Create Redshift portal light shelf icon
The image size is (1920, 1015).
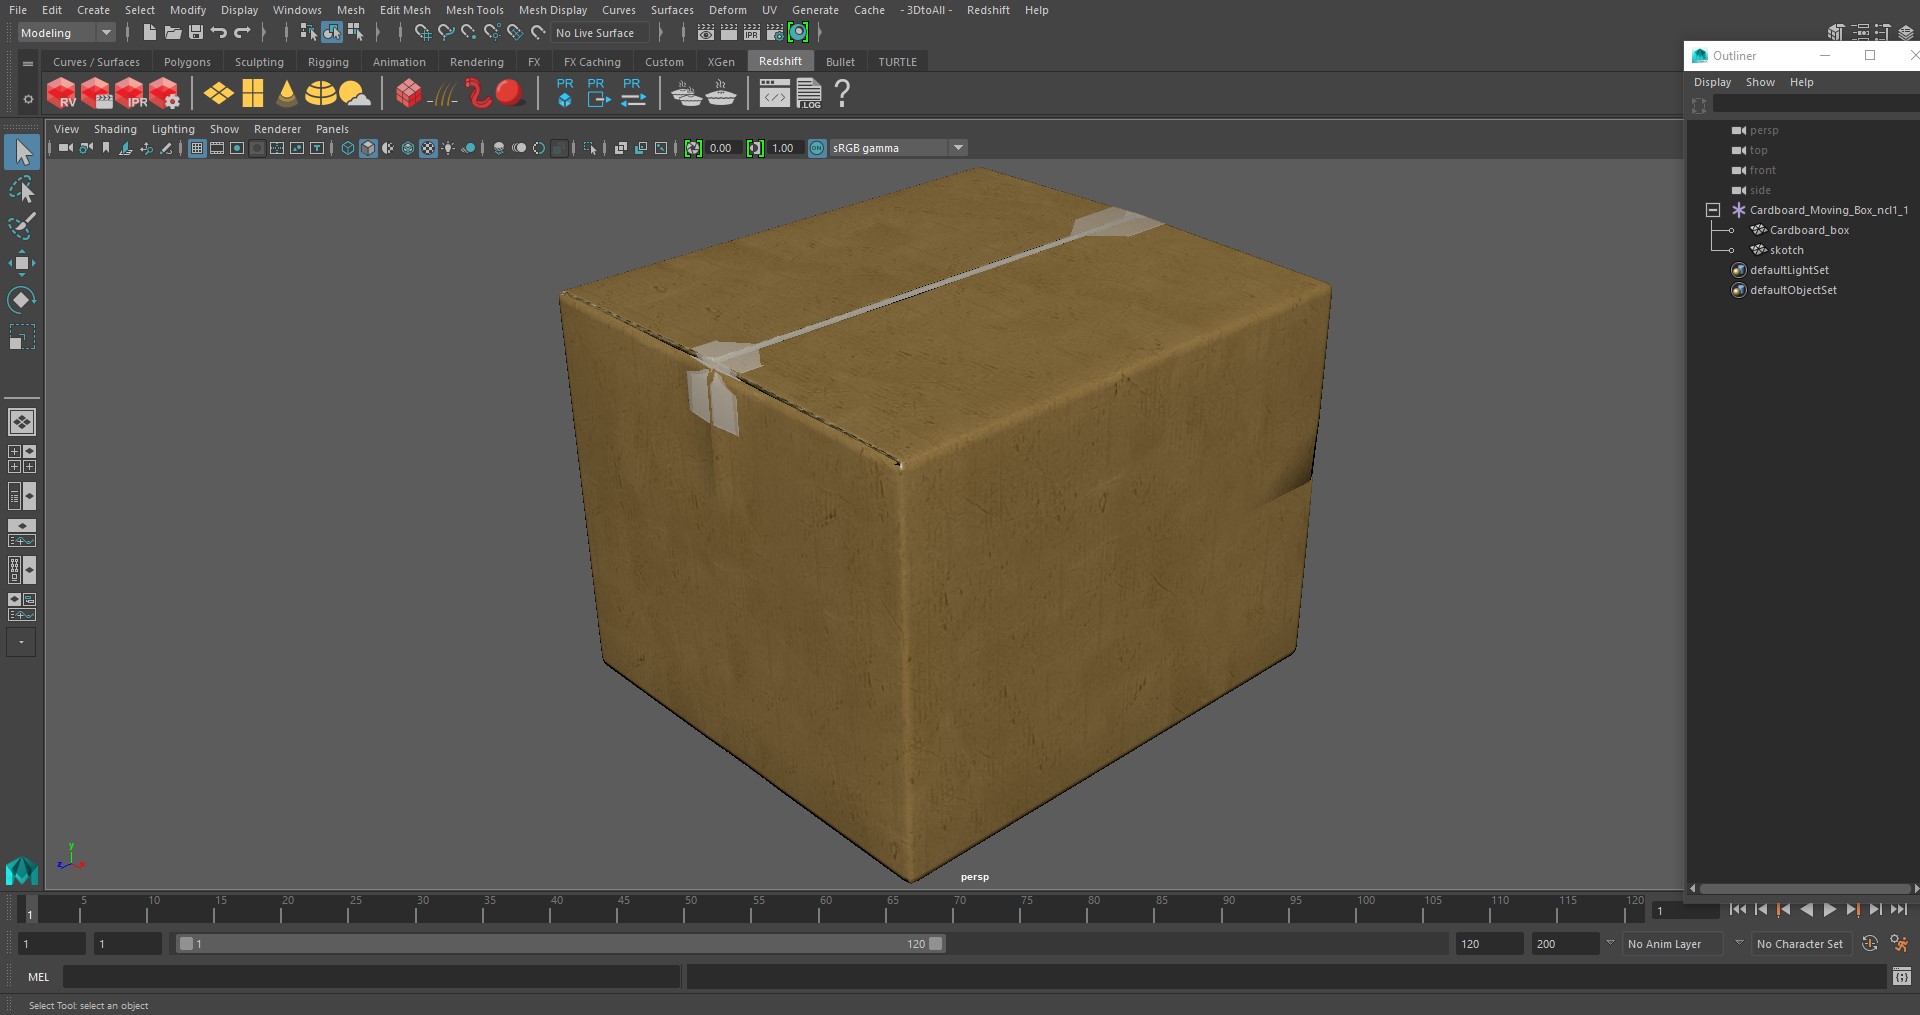point(253,94)
